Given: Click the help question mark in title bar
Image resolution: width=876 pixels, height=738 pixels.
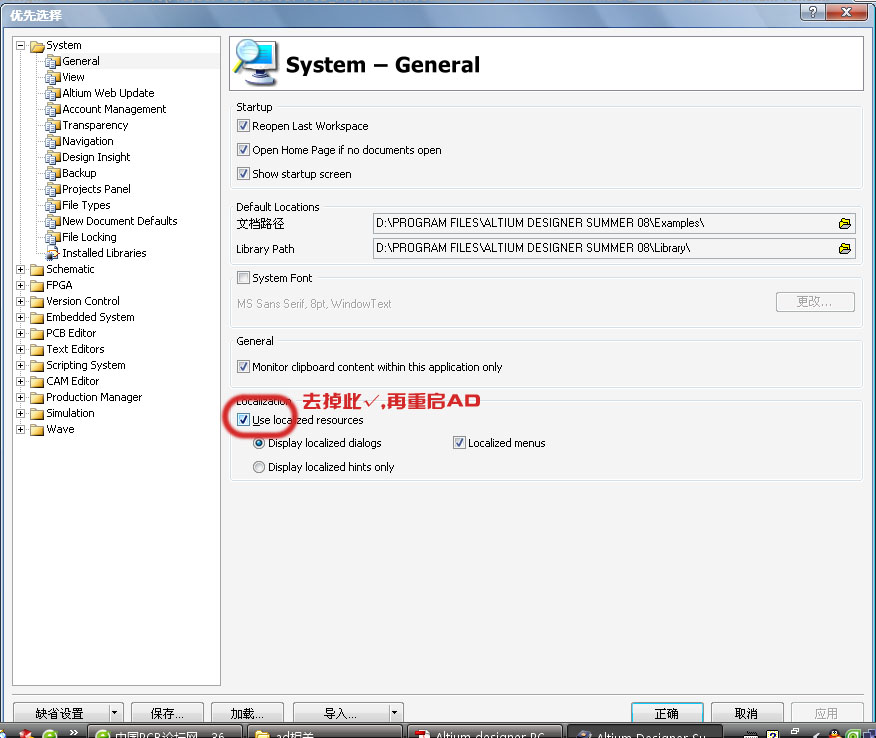Looking at the screenshot, I should point(812,12).
